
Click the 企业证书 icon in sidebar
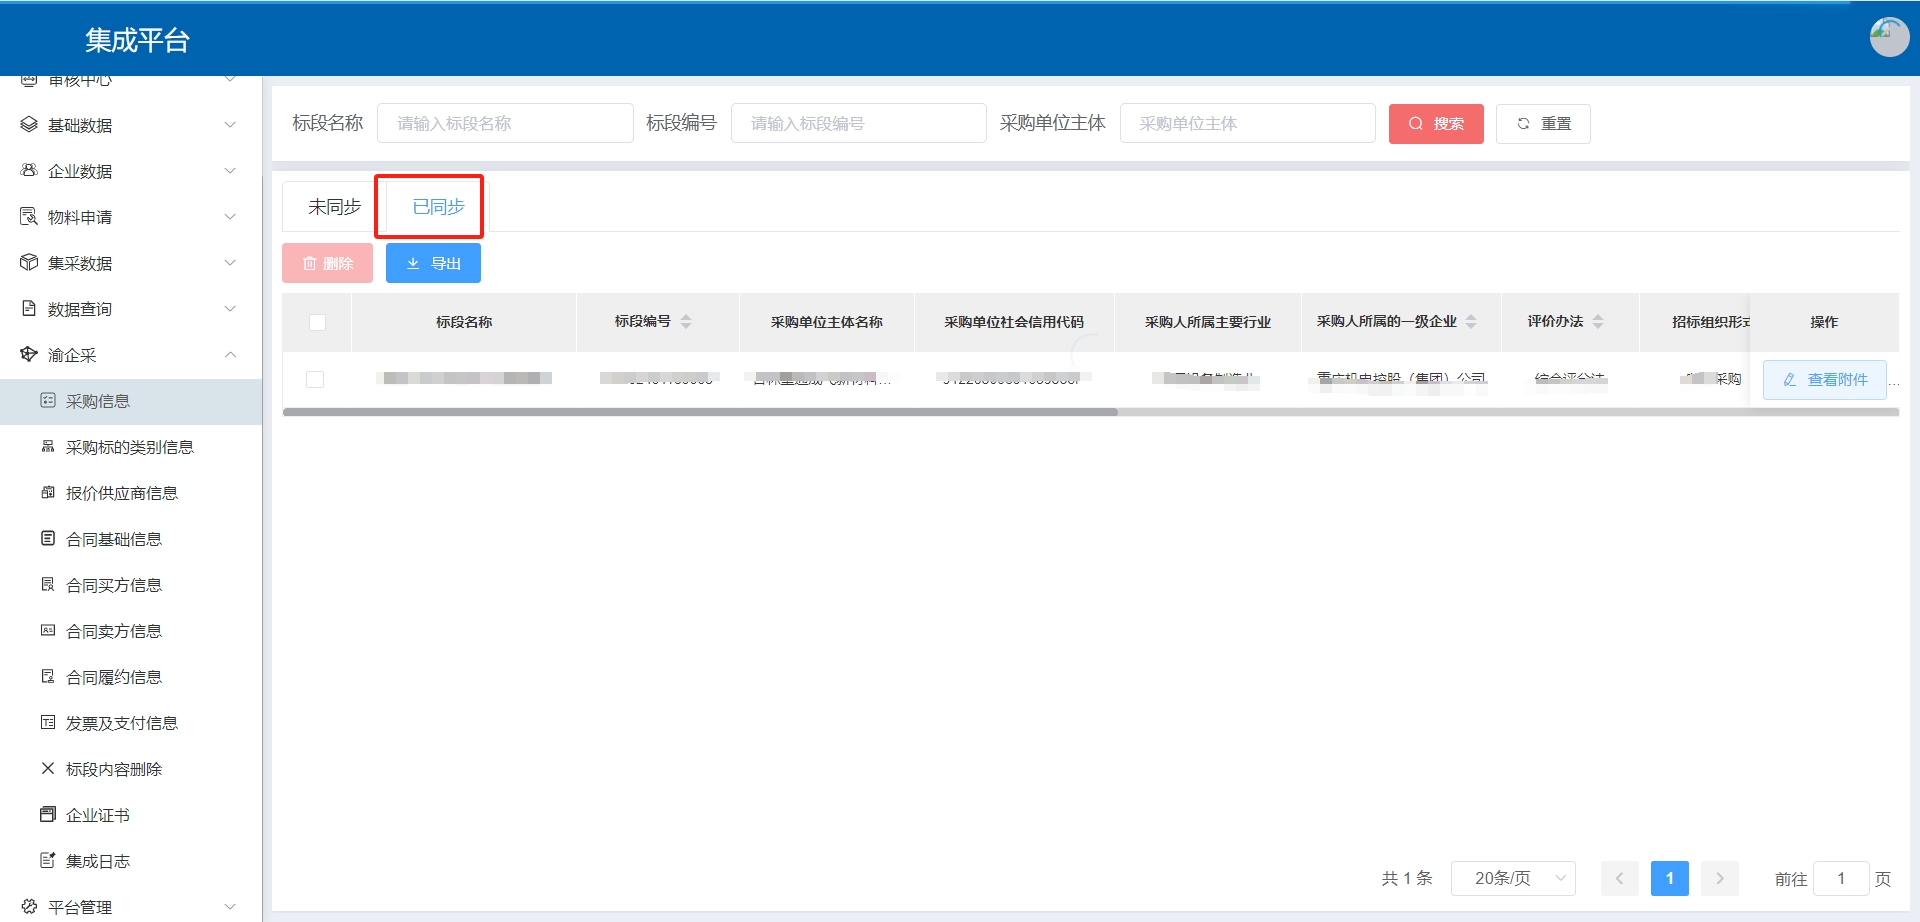coord(47,815)
